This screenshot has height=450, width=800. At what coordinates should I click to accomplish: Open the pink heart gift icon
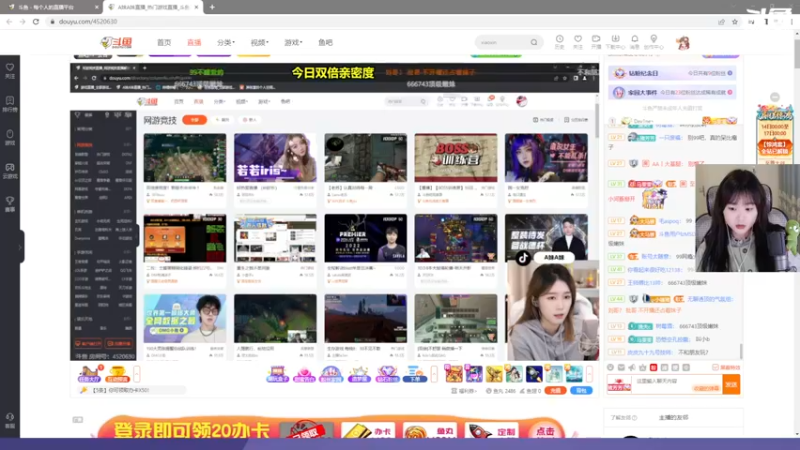click(x=304, y=374)
